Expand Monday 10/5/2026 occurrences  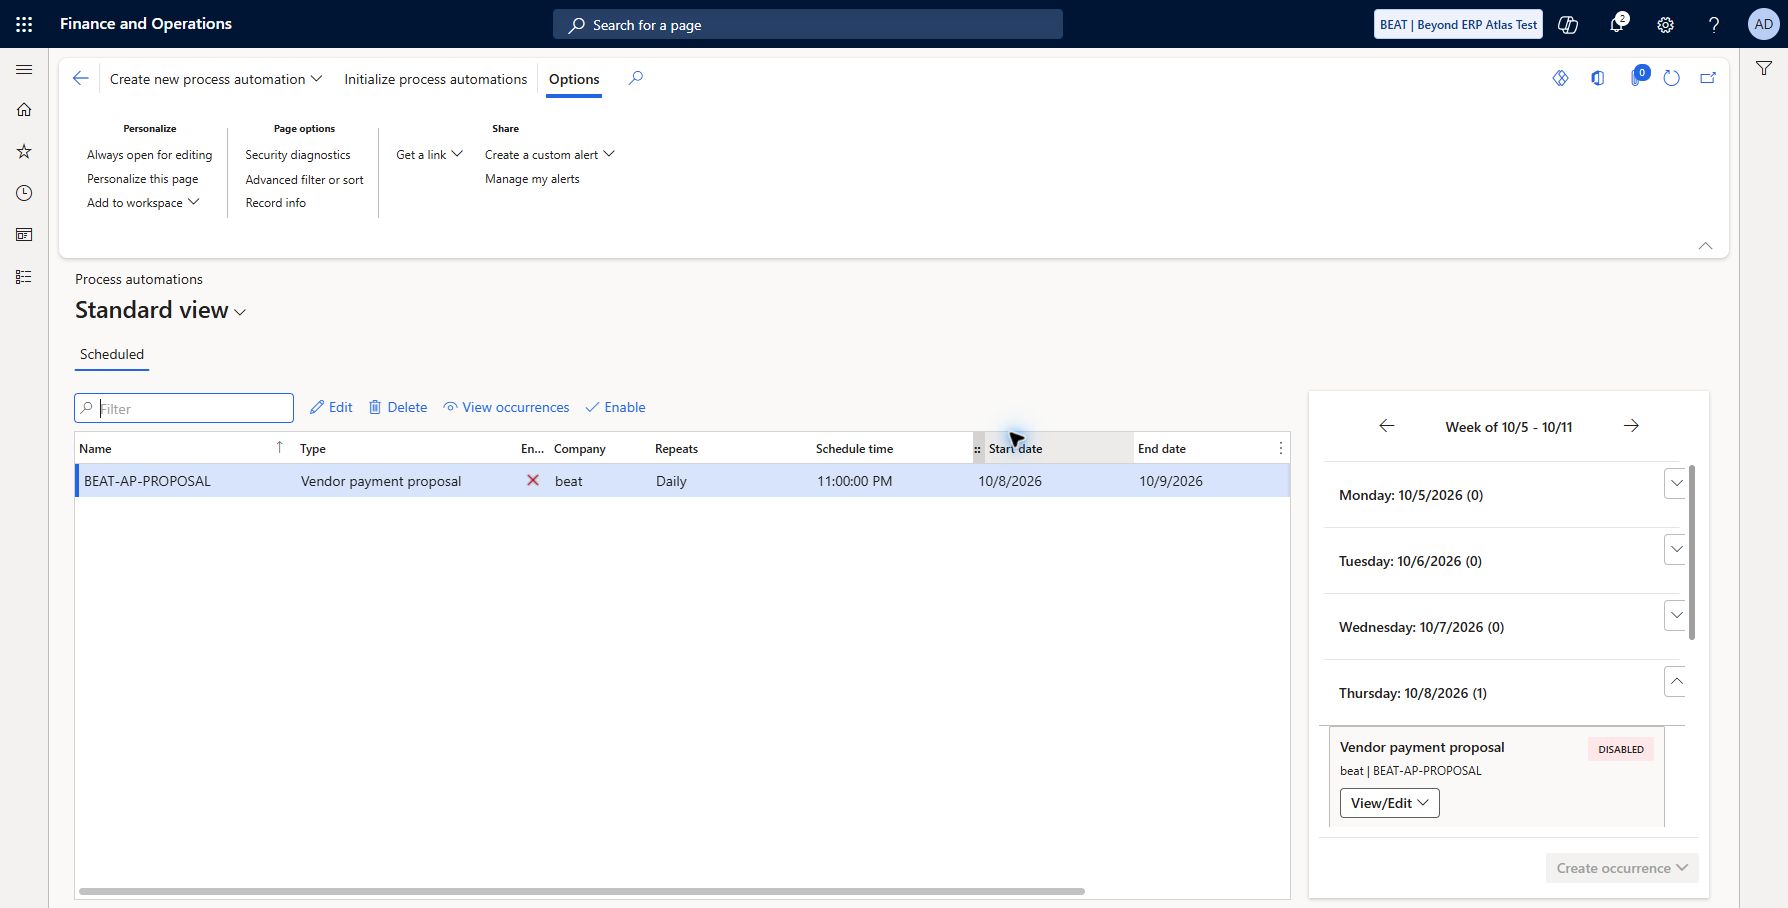1676,484
